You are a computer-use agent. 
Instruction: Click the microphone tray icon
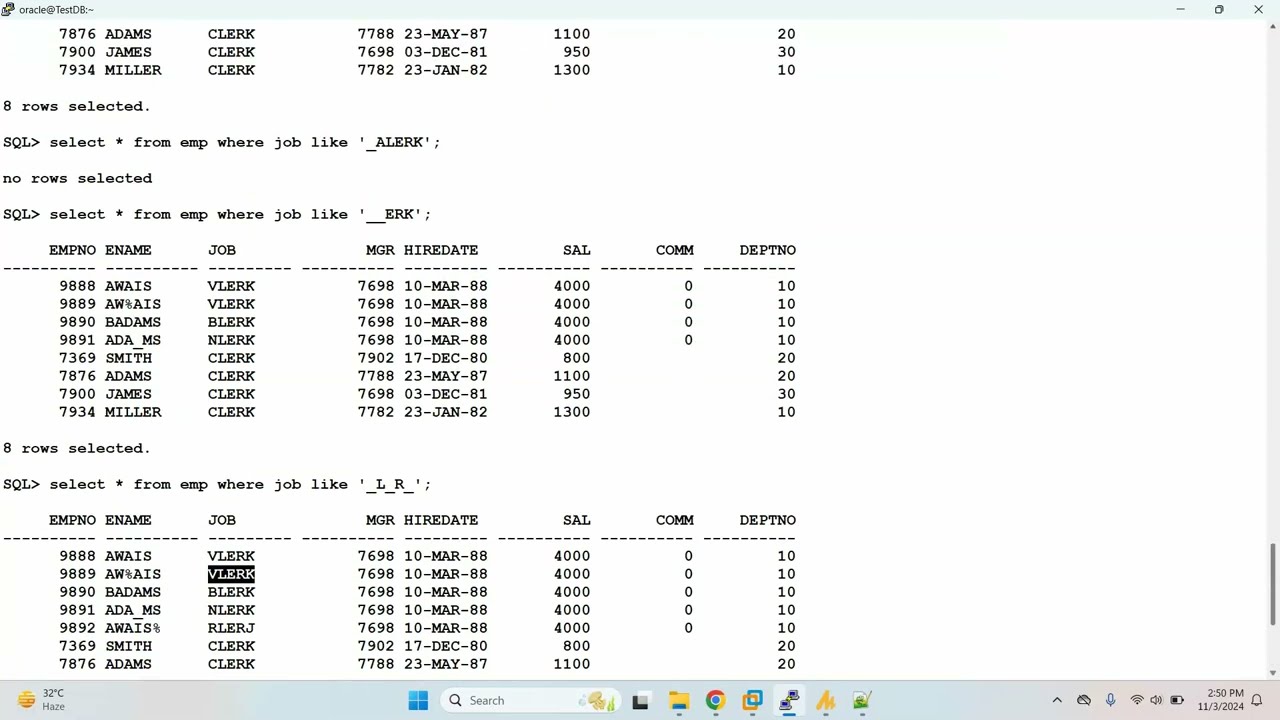click(x=1110, y=700)
